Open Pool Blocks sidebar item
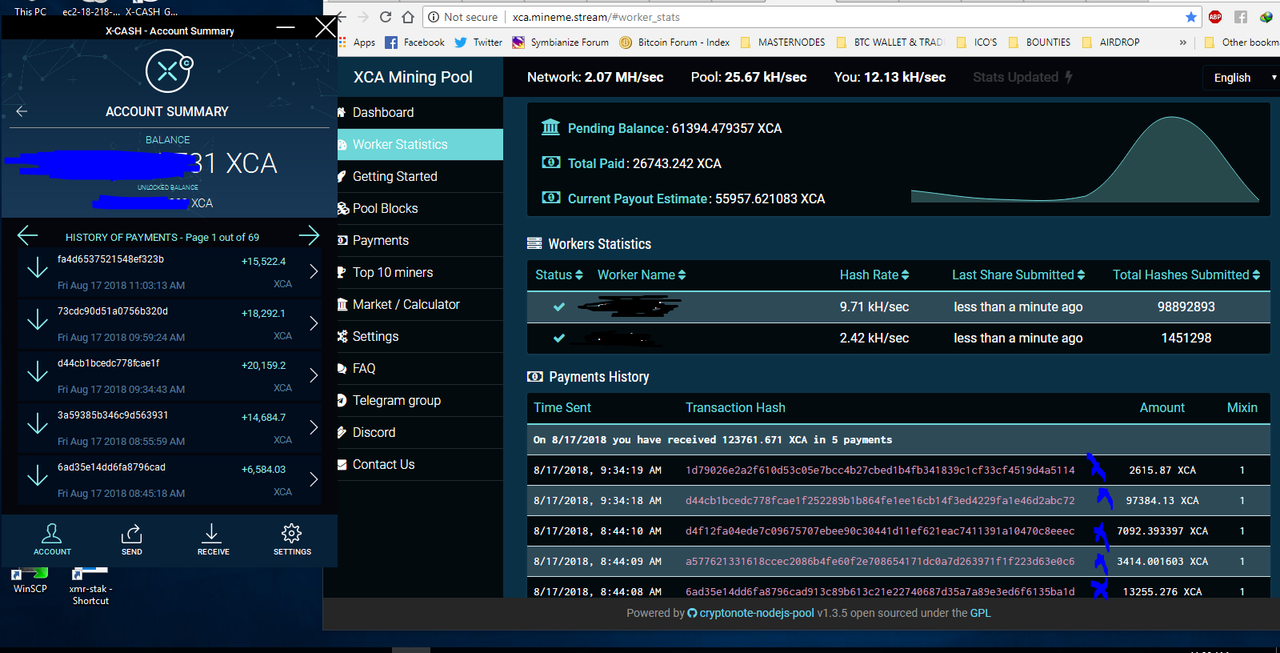Viewport: 1280px width, 653px height. (420, 208)
